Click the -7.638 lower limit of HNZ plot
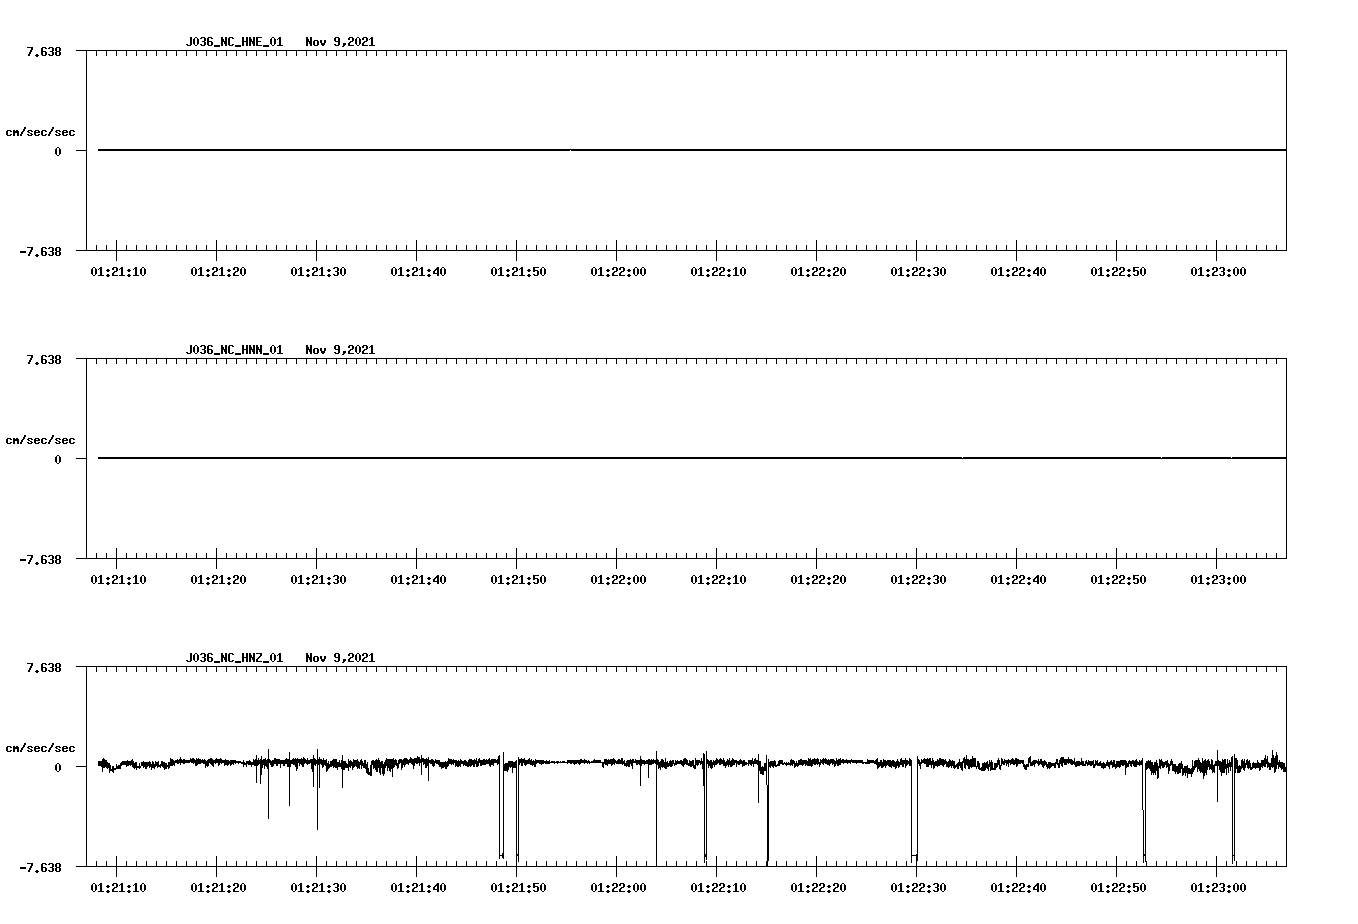1358x924 pixels. (40, 867)
